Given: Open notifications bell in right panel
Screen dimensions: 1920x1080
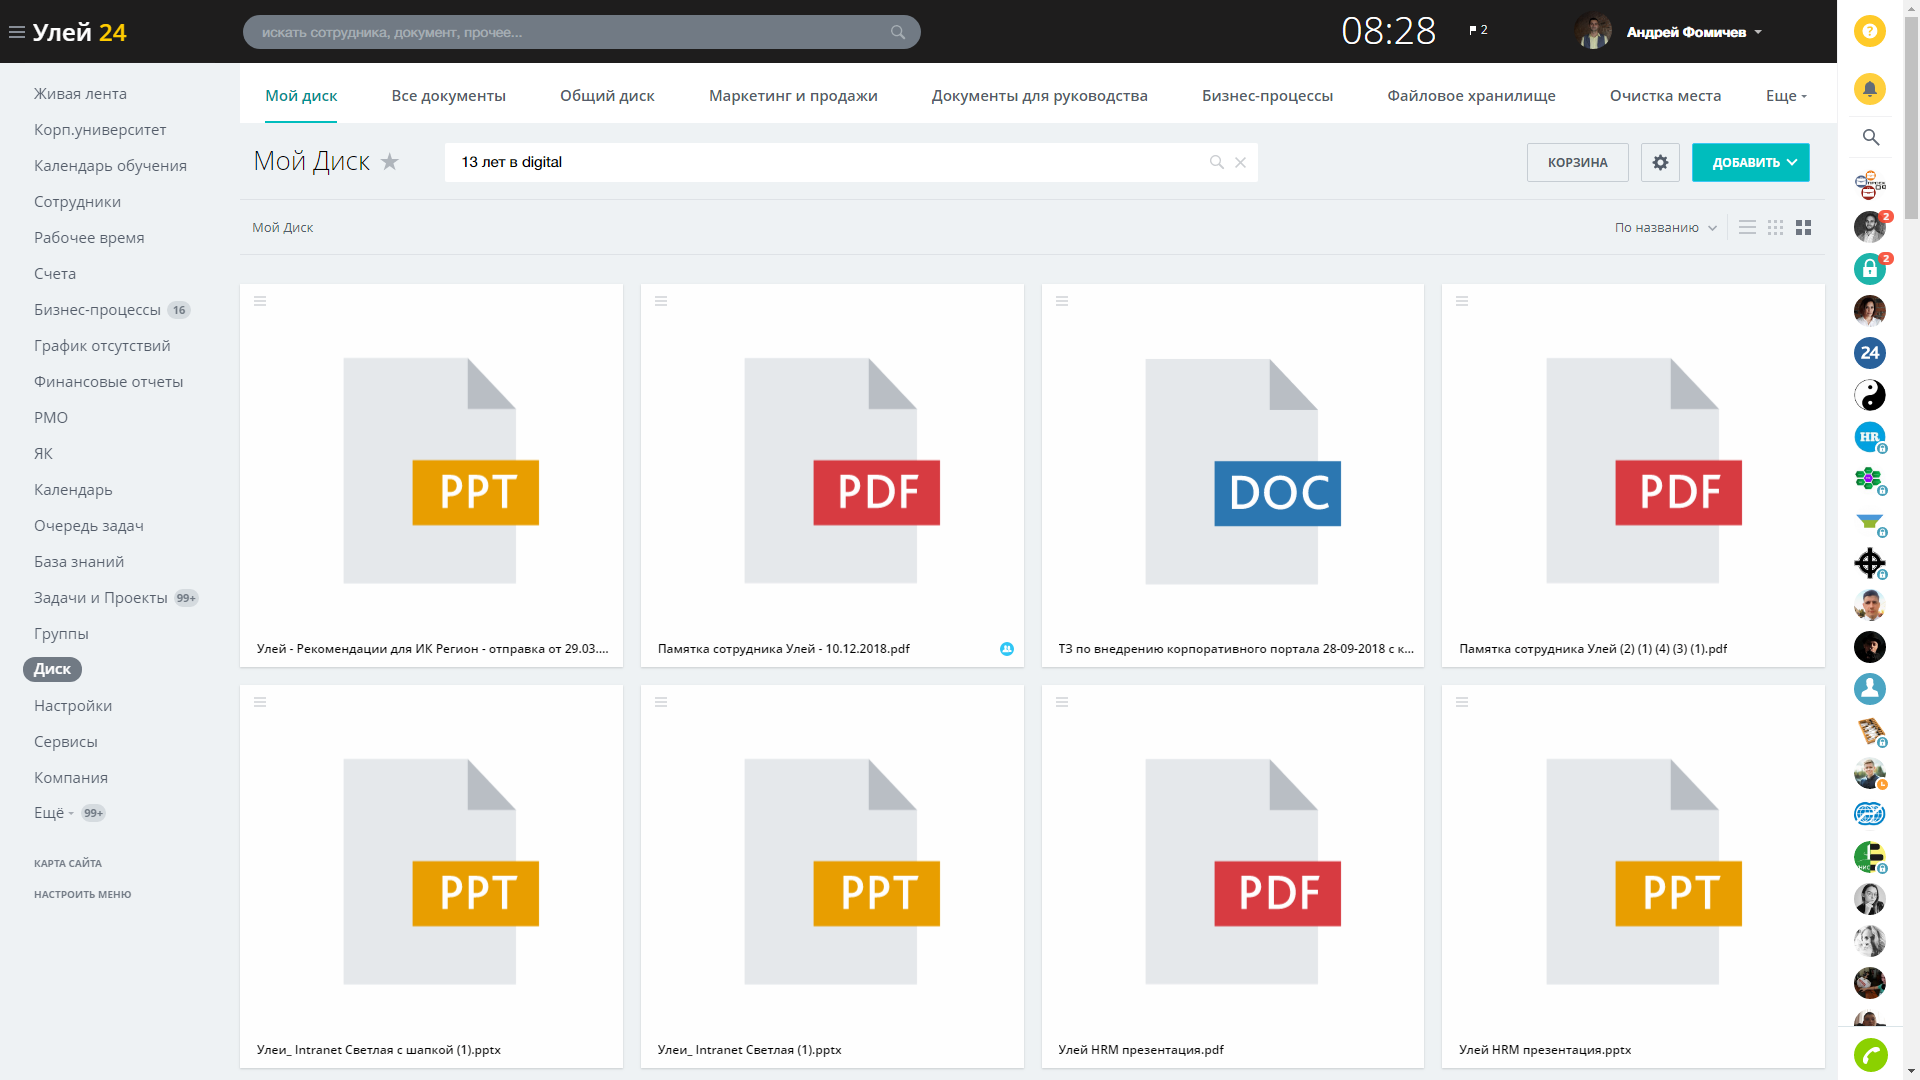Looking at the screenshot, I should pos(1870,89).
